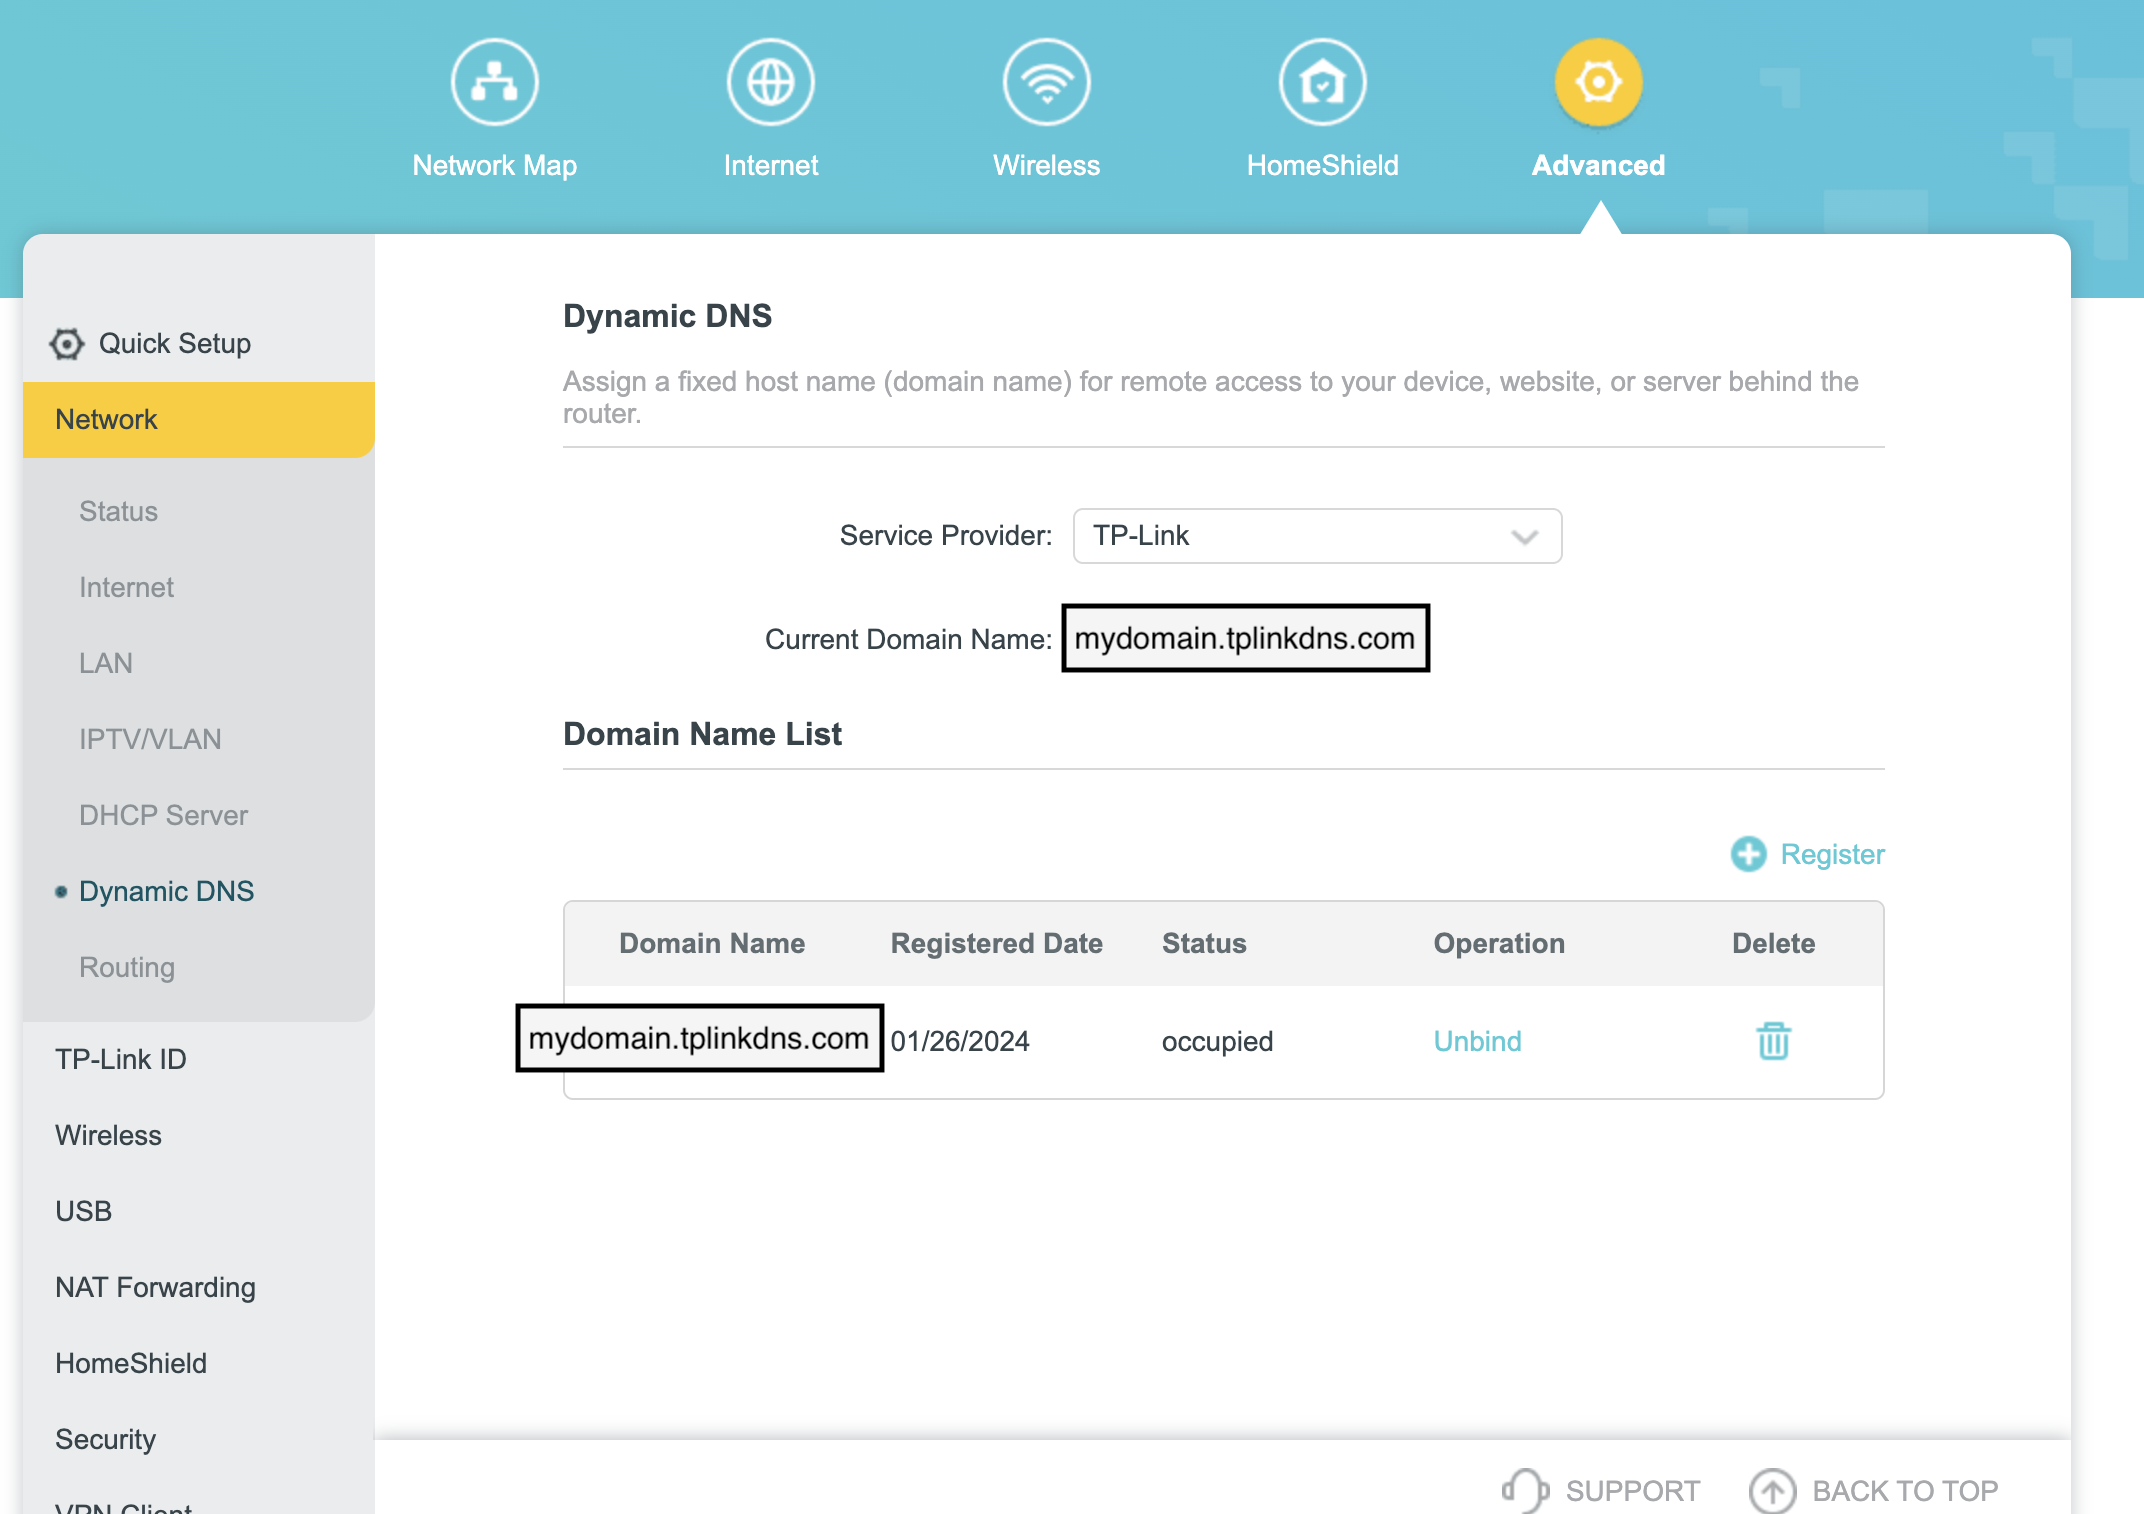2144x1514 pixels.
Task: Open the Quick Setup gear icon
Action: [x=67, y=344]
